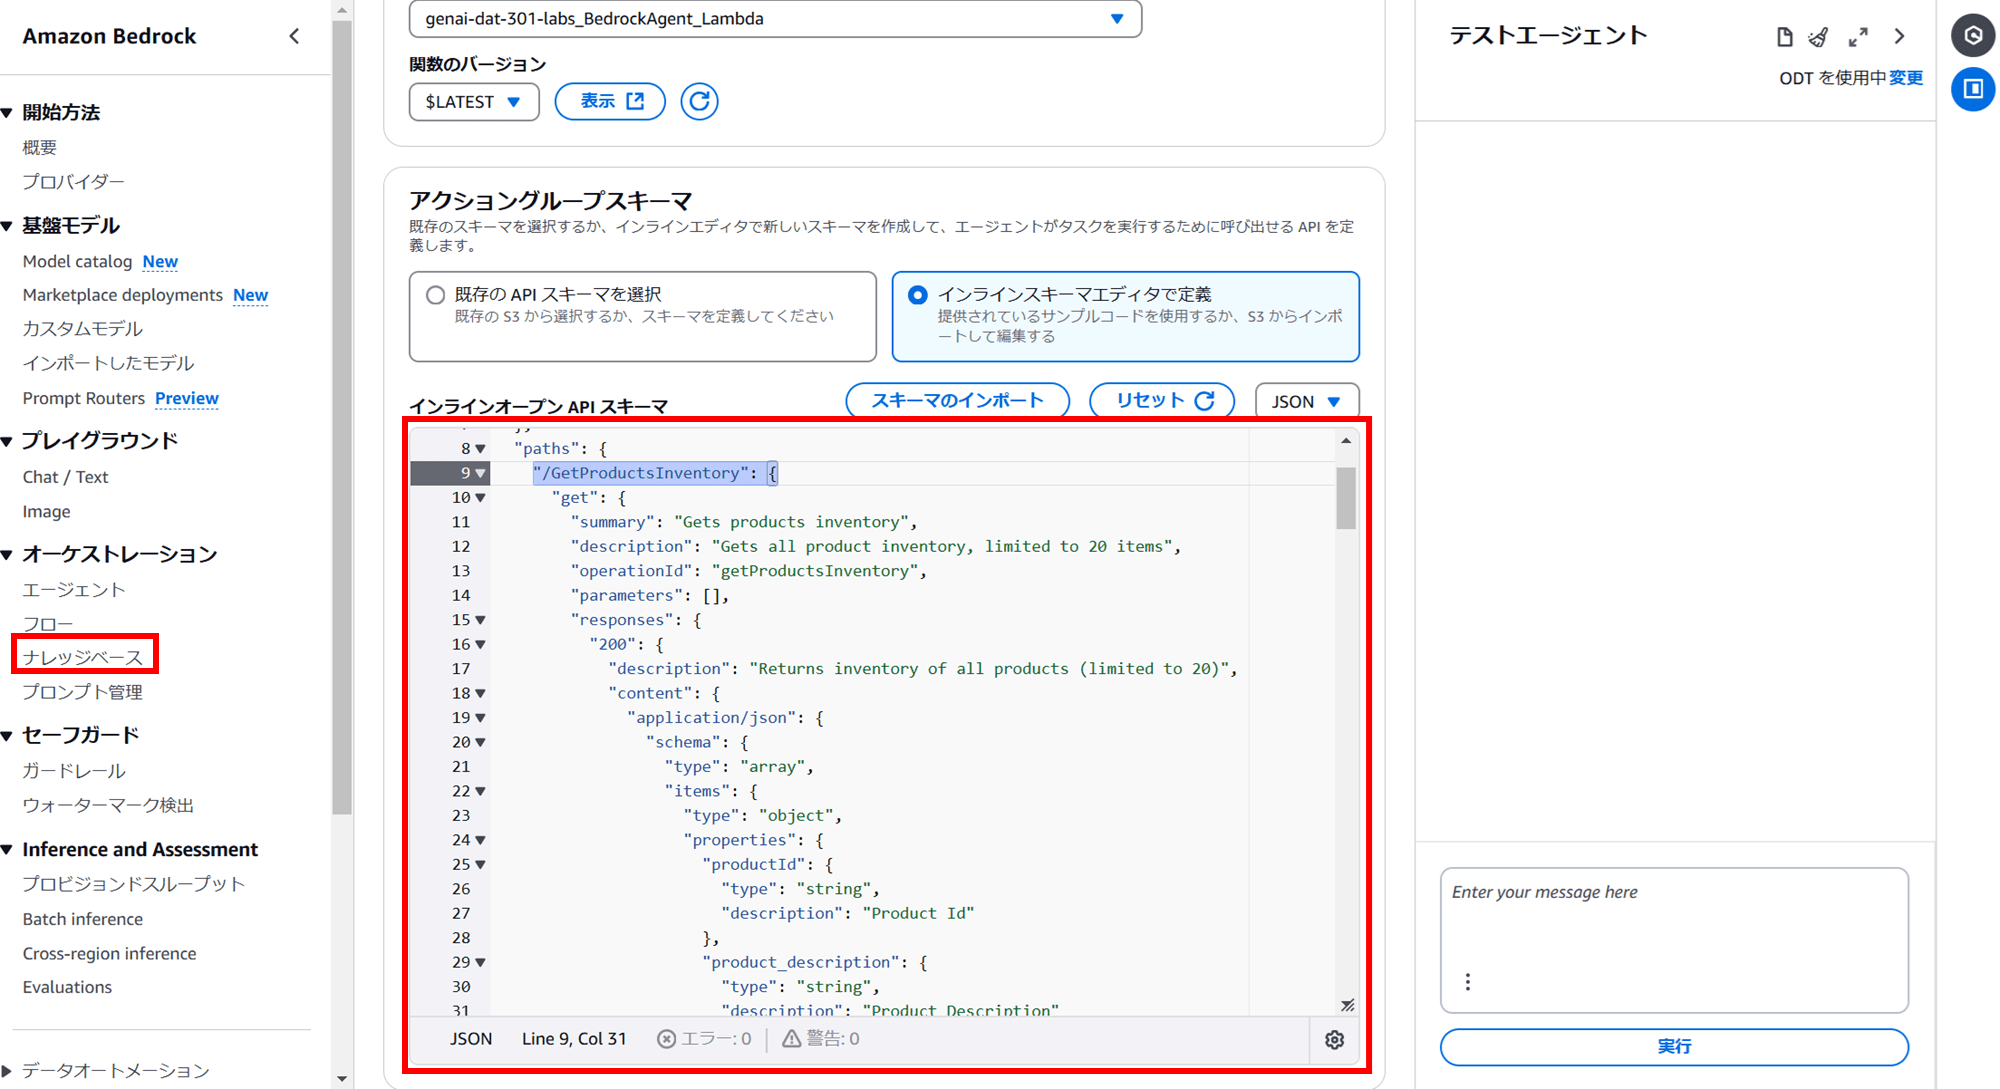The image size is (2000, 1089).
Task: Open Model catalog in the sidebar
Action: click(x=77, y=261)
